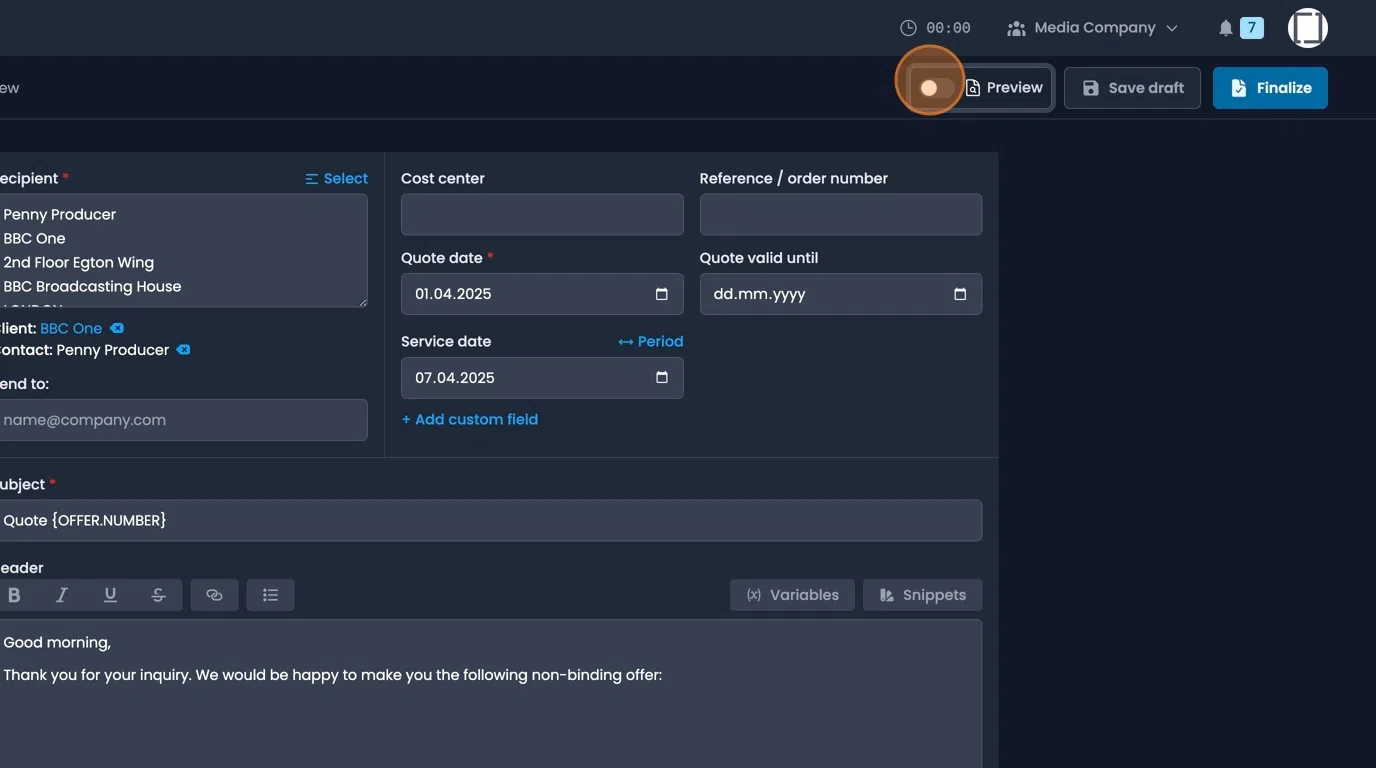Open notifications with the bell icon

1225,27
